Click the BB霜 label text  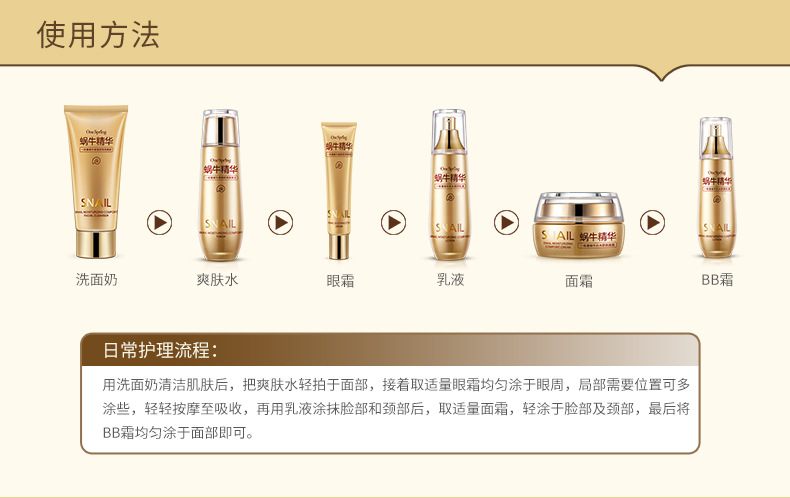click(717, 279)
